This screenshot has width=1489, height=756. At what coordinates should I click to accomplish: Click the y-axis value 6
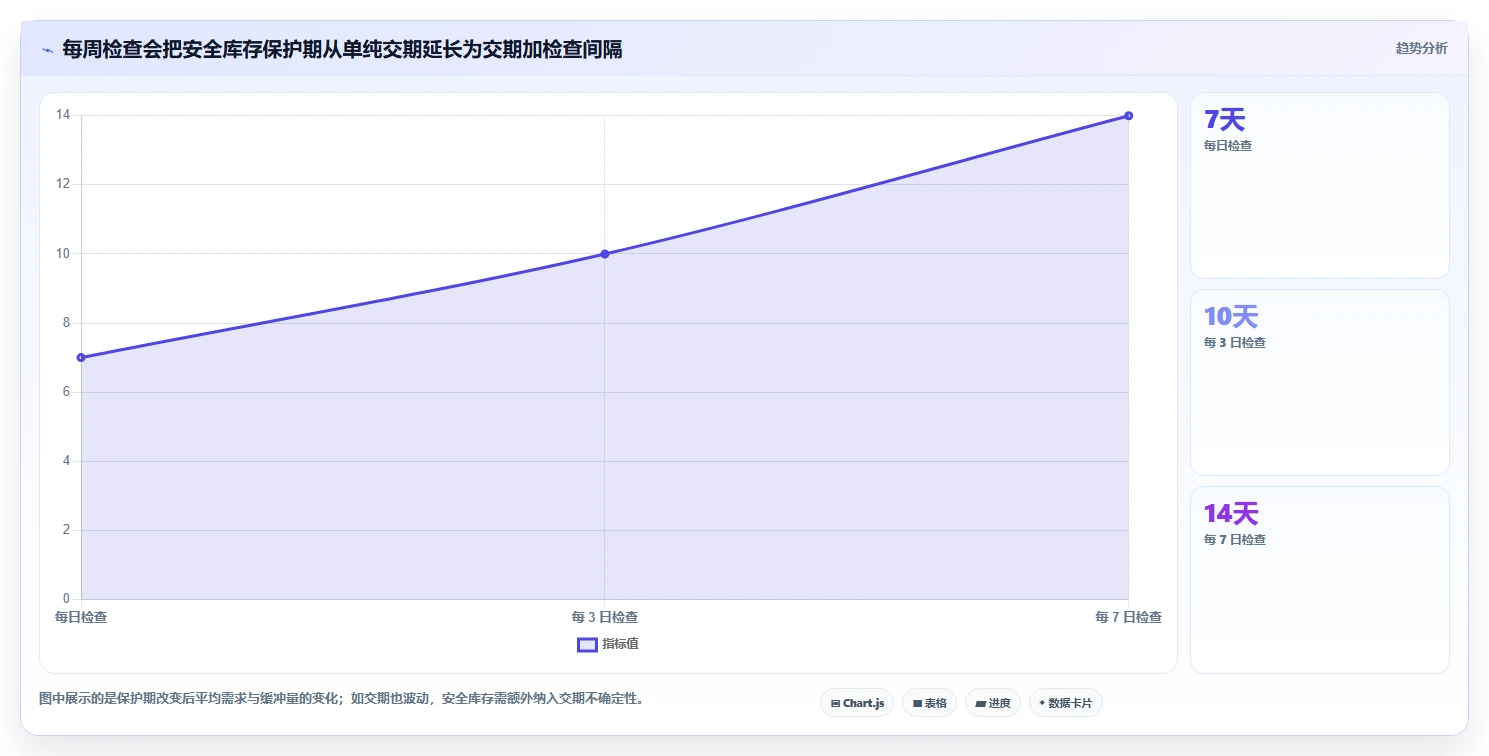tap(66, 392)
